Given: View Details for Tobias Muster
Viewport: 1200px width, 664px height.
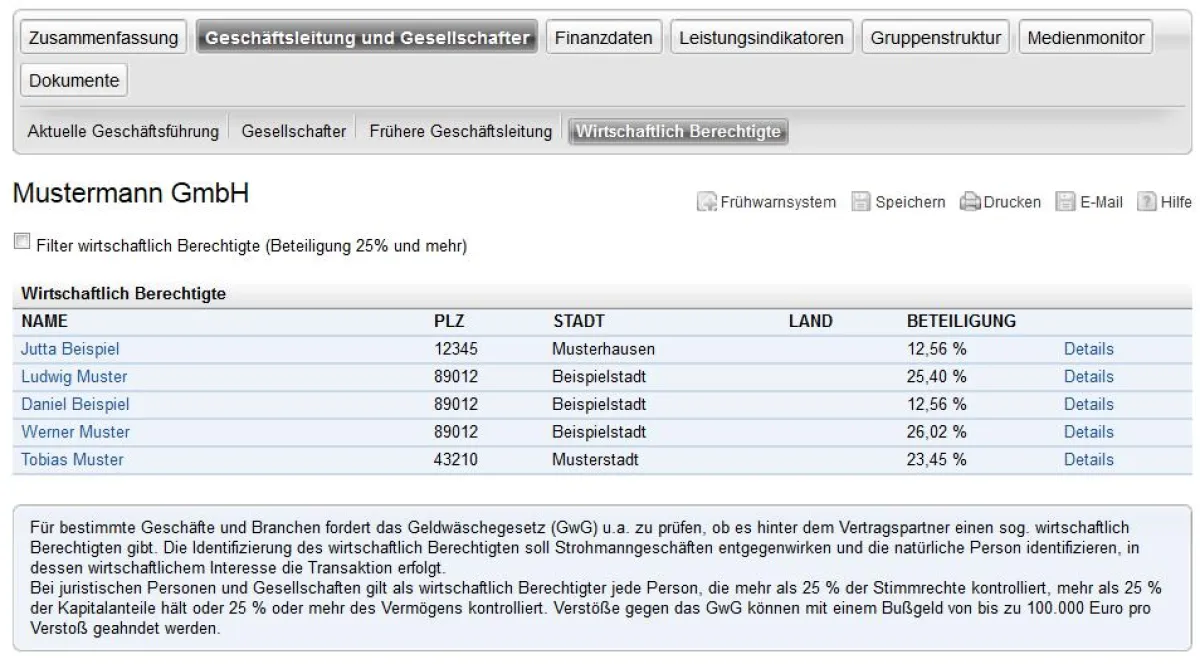Looking at the screenshot, I should coord(1088,459).
